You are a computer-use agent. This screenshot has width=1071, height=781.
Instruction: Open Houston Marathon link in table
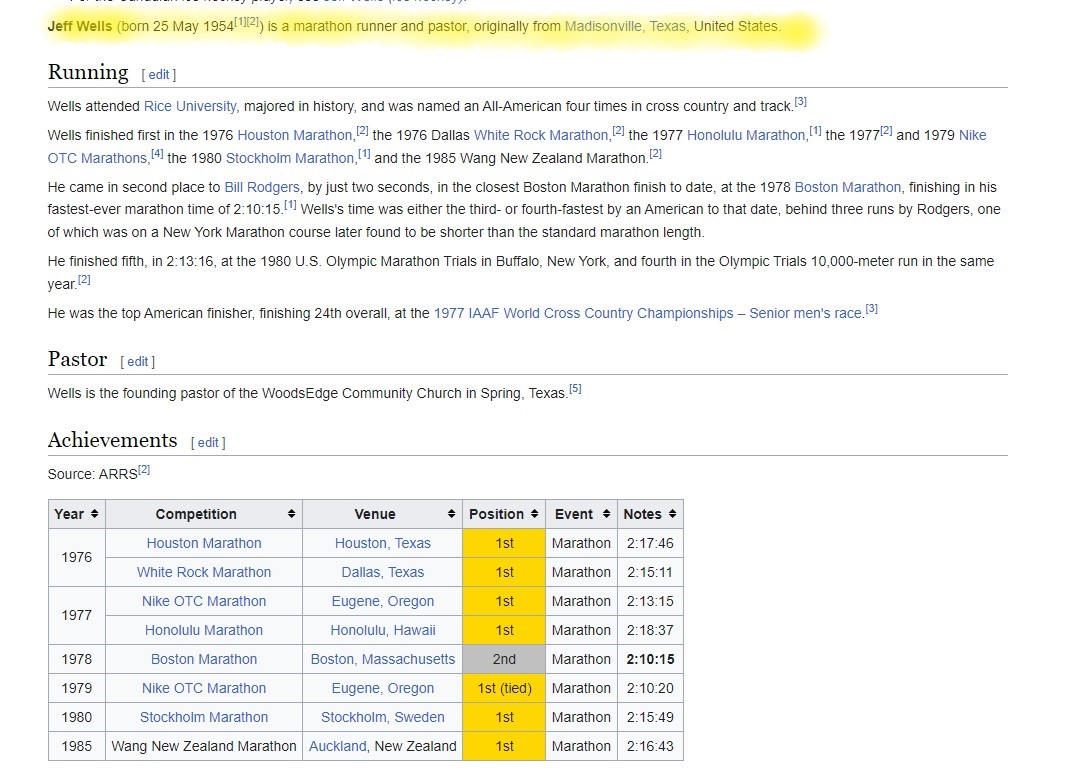204,543
